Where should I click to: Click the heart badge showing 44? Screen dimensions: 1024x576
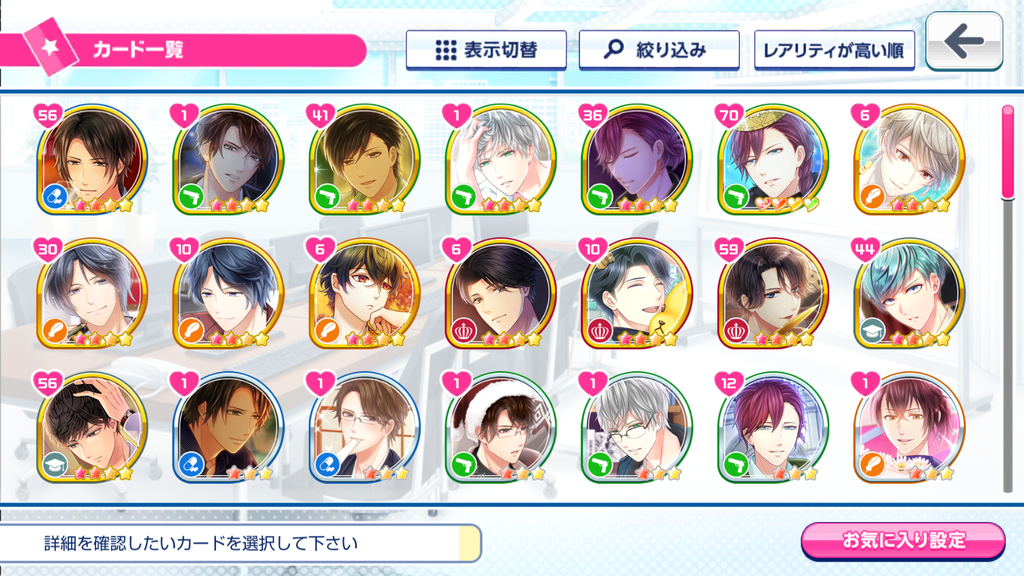pos(865,249)
